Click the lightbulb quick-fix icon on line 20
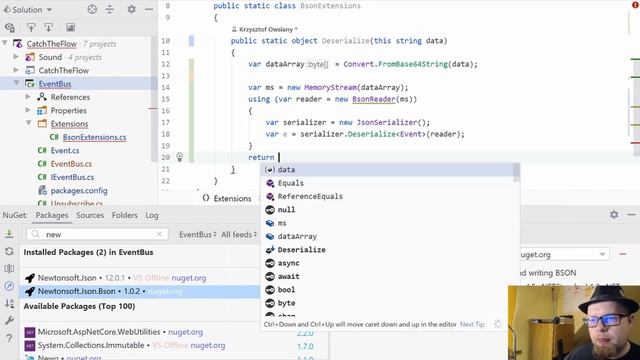 point(179,157)
